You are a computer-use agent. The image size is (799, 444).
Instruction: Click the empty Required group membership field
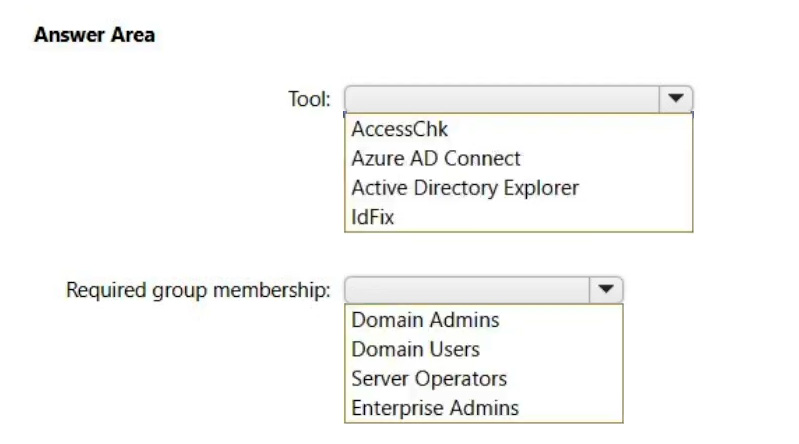467,290
